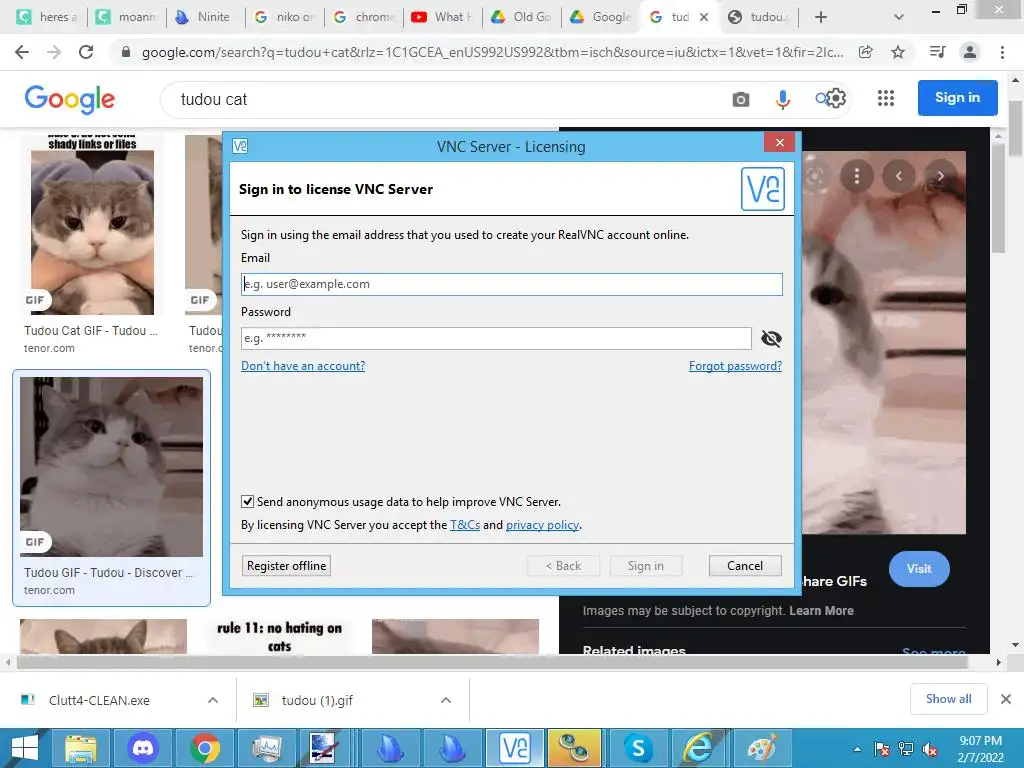Open the Google apps grid

point(886,98)
